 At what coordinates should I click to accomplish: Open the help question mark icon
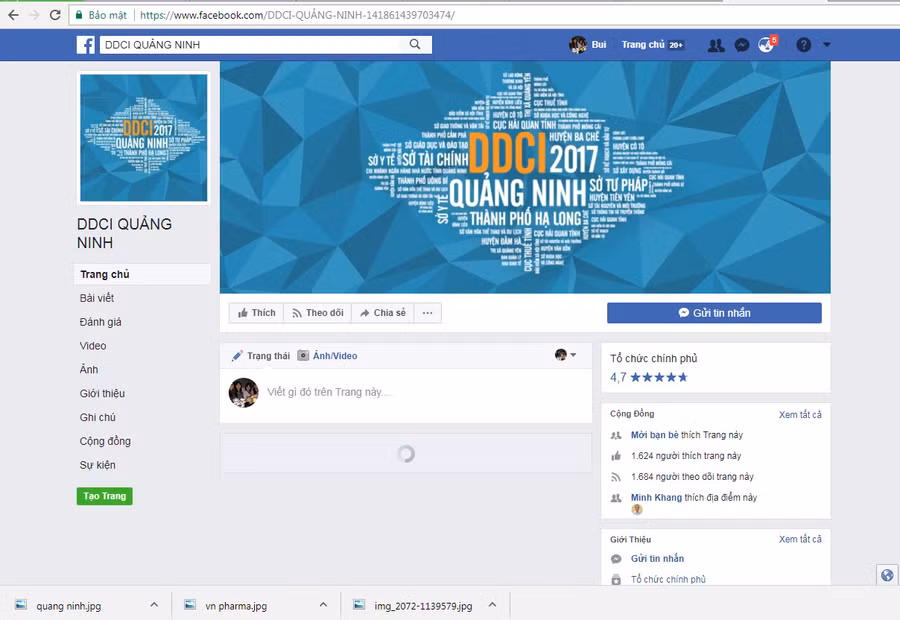pyautogui.click(x=802, y=44)
